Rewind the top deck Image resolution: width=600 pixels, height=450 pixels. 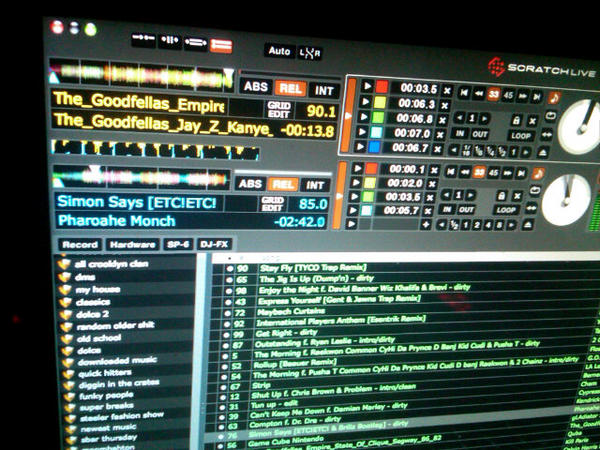pyautogui.click(x=479, y=93)
